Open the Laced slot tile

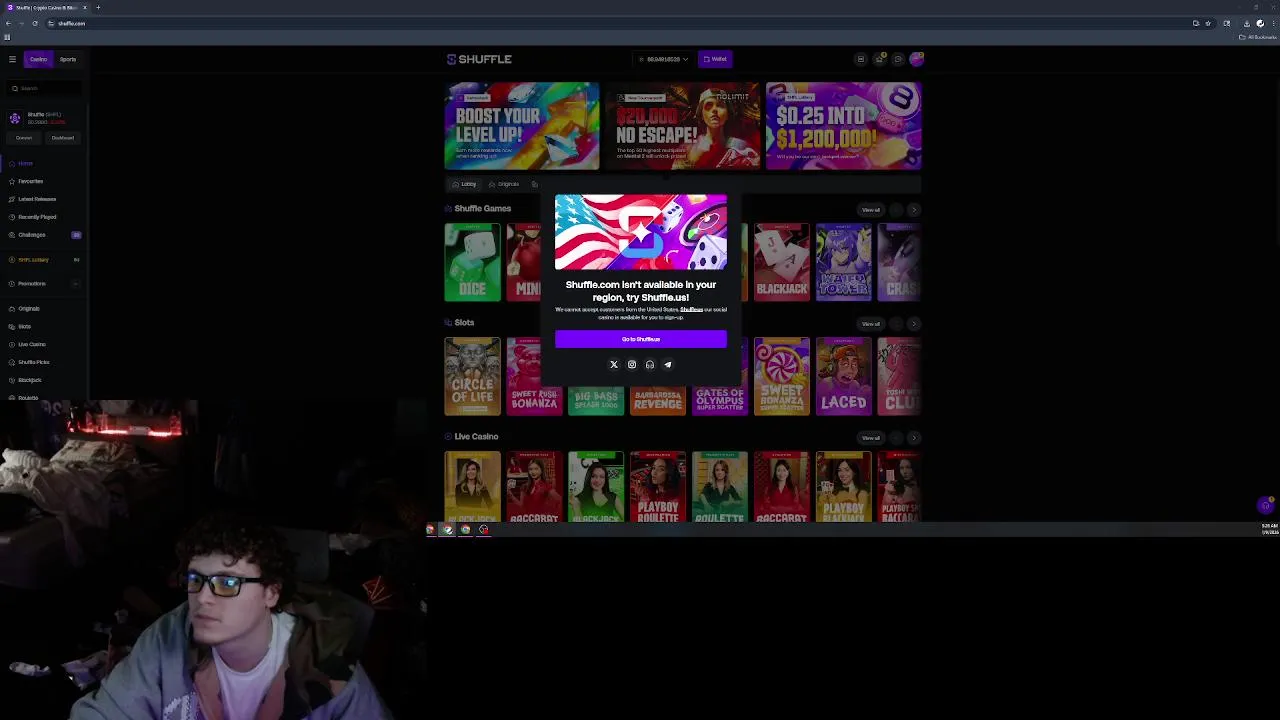coord(844,376)
